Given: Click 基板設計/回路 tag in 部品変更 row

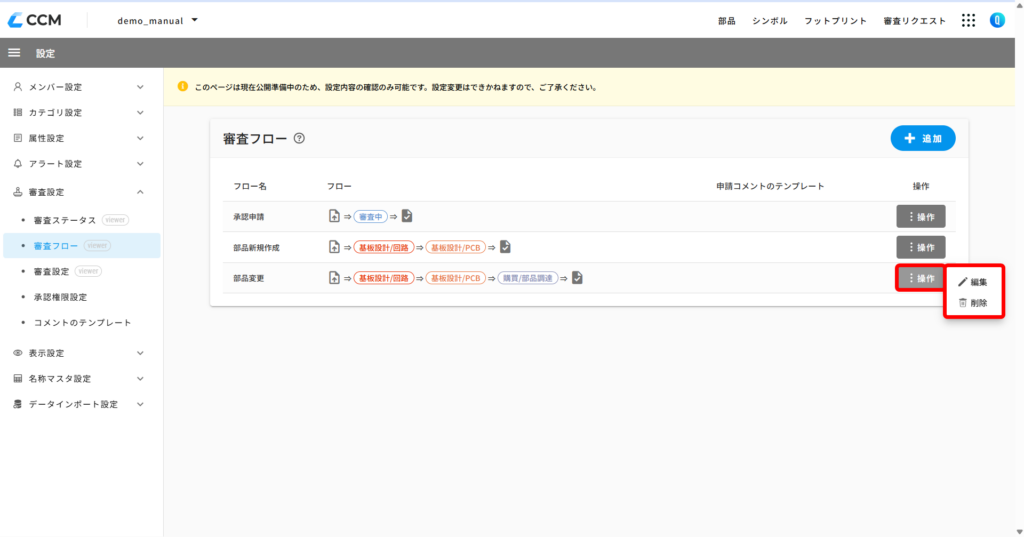Looking at the screenshot, I should (383, 278).
